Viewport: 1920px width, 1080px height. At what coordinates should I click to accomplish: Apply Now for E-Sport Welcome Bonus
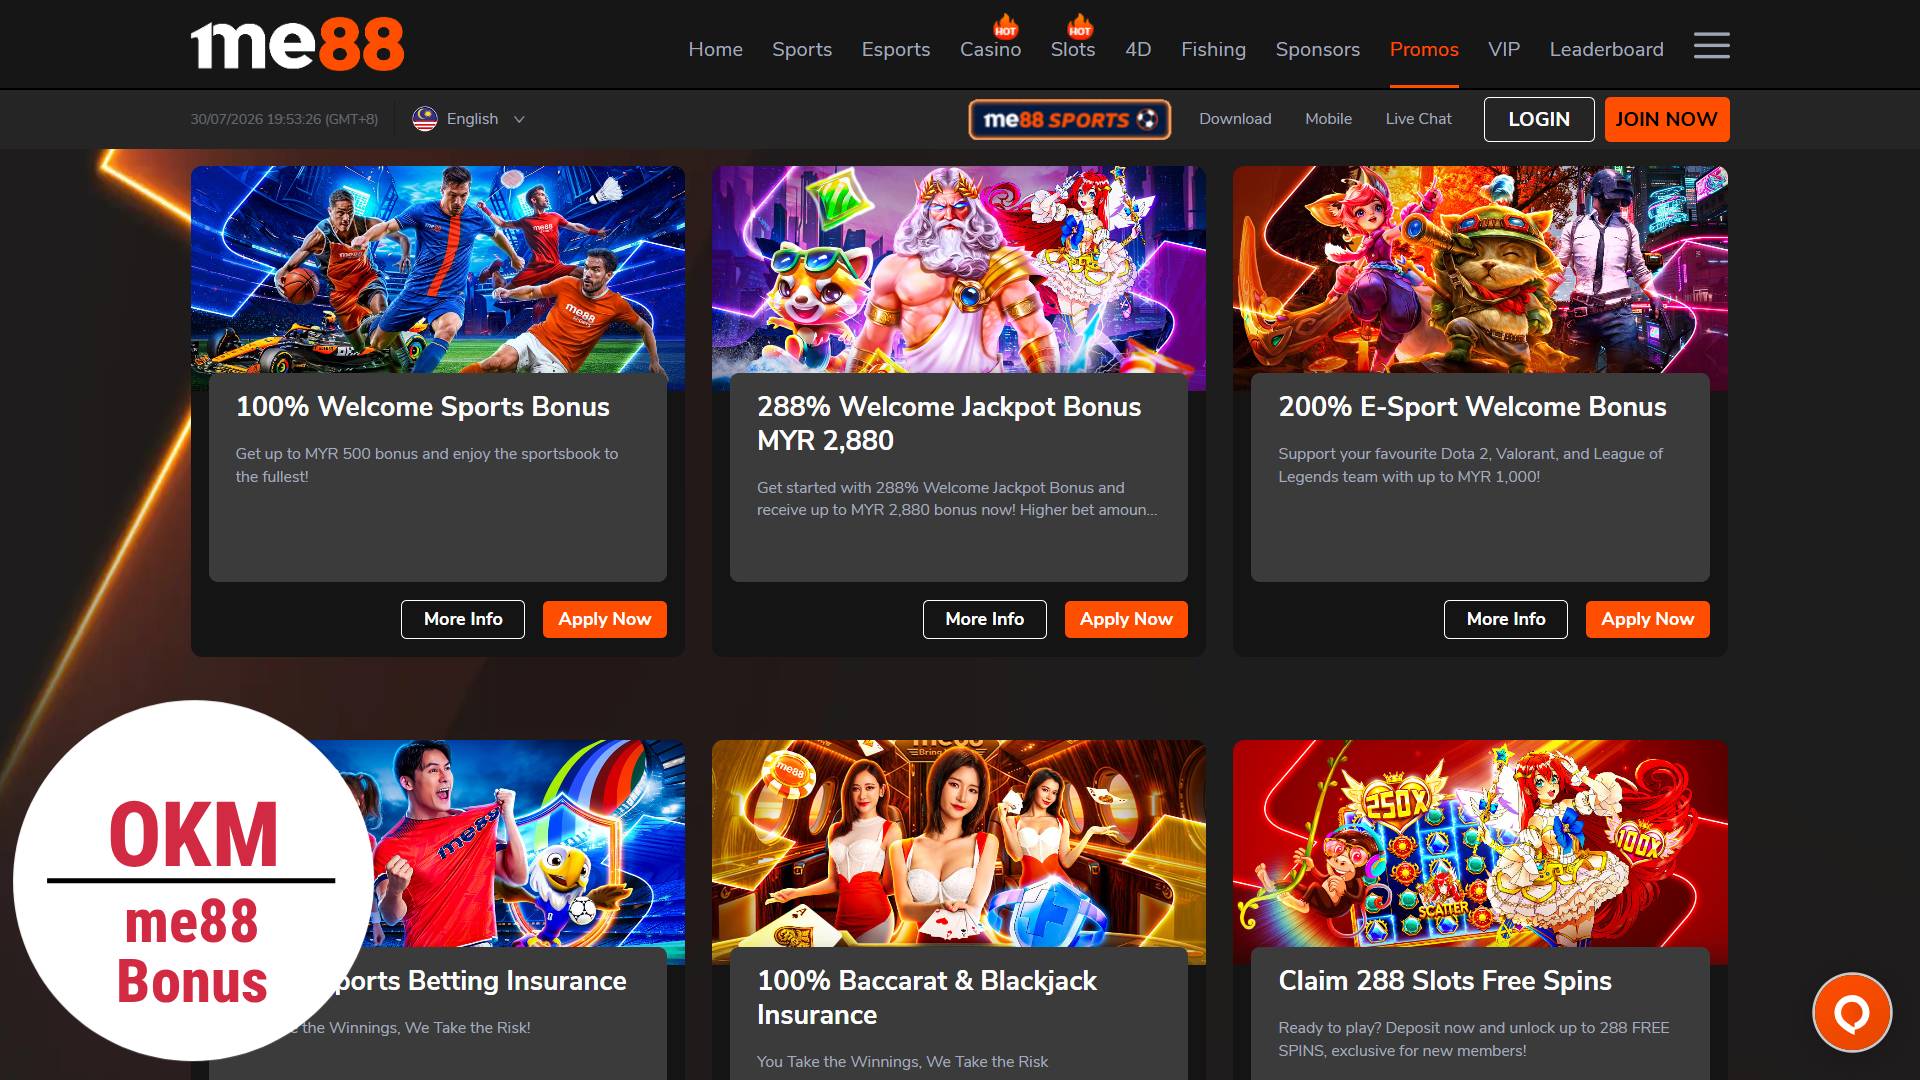[1648, 619]
